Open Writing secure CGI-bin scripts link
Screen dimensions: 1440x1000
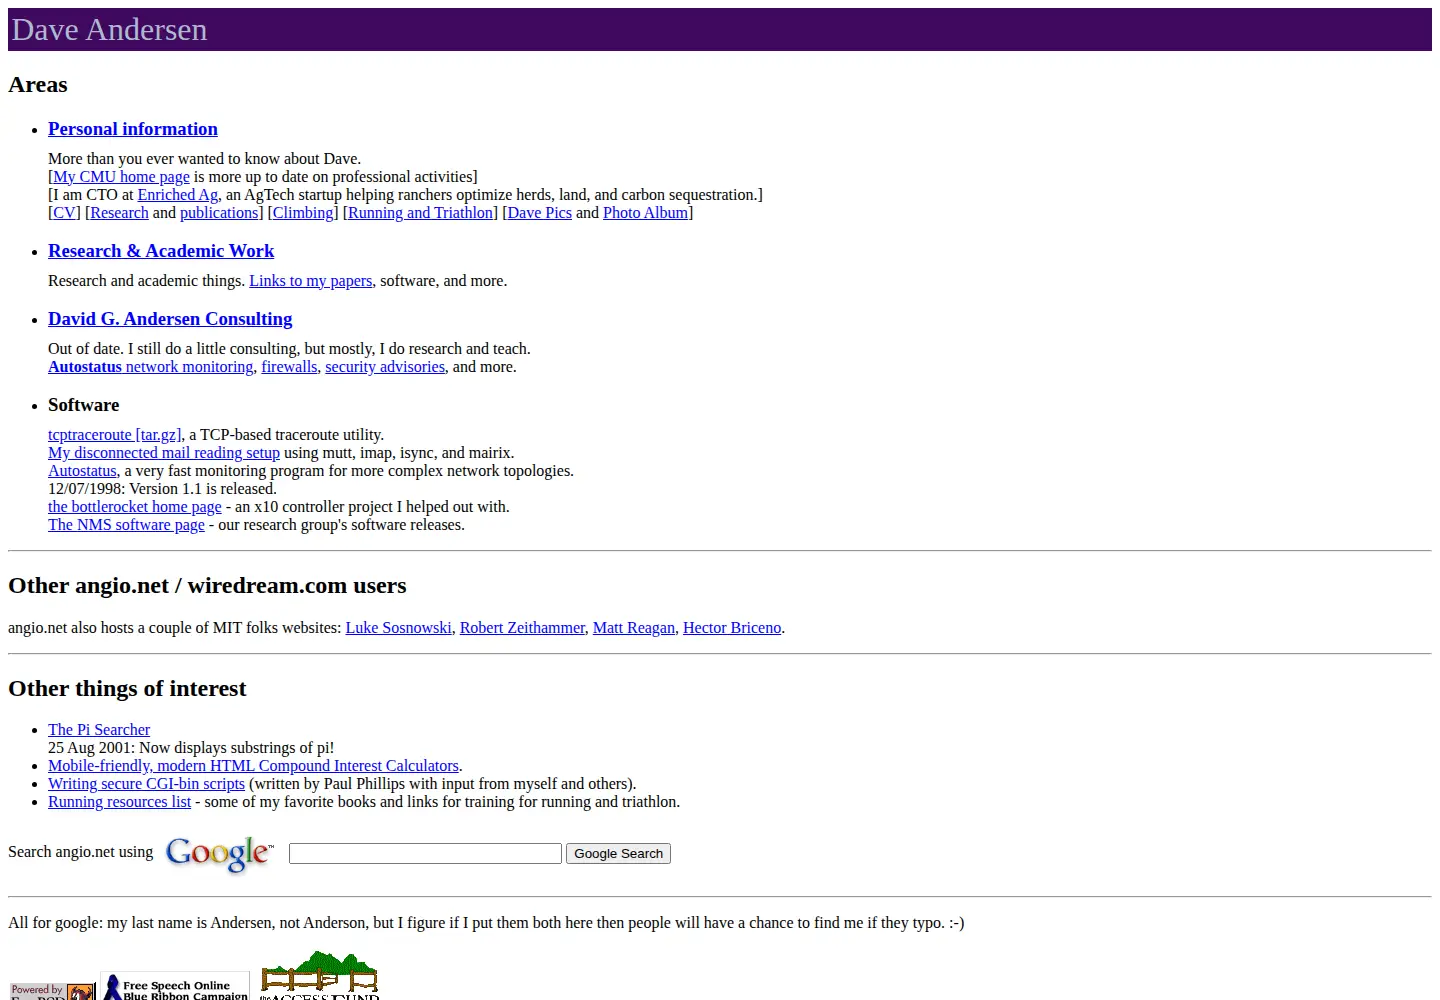pyautogui.click(x=146, y=784)
